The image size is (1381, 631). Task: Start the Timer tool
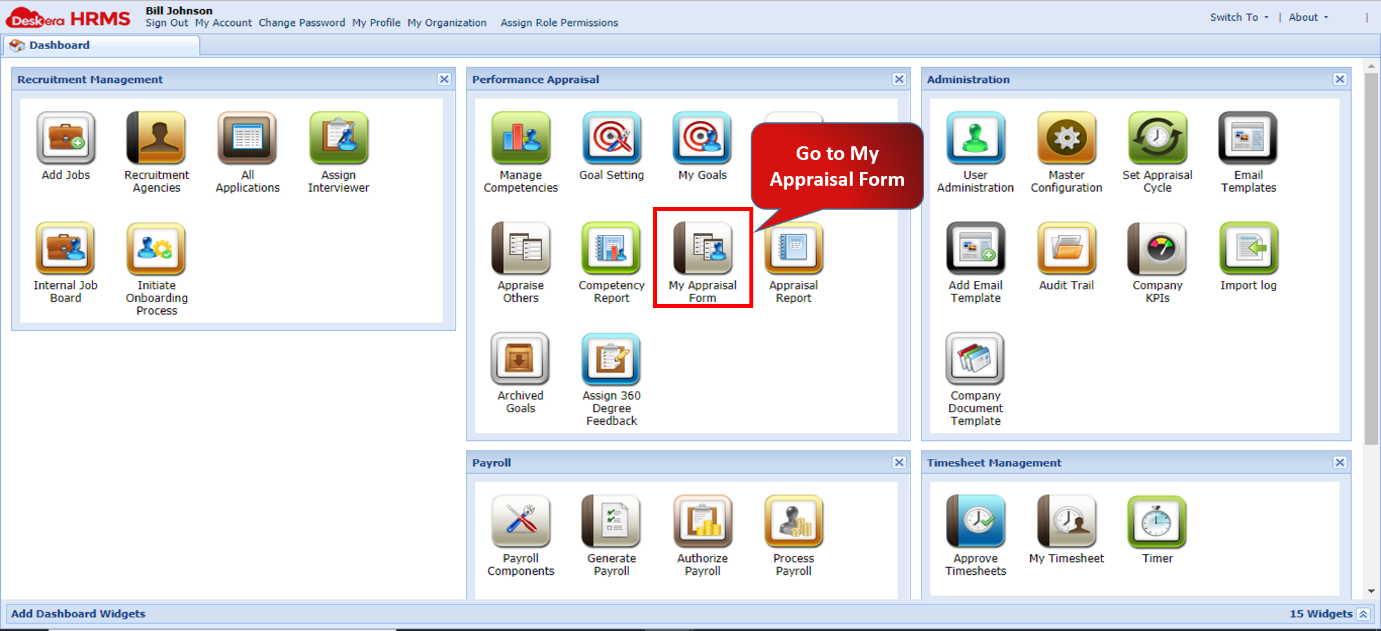pyautogui.click(x=1157, y=524)
